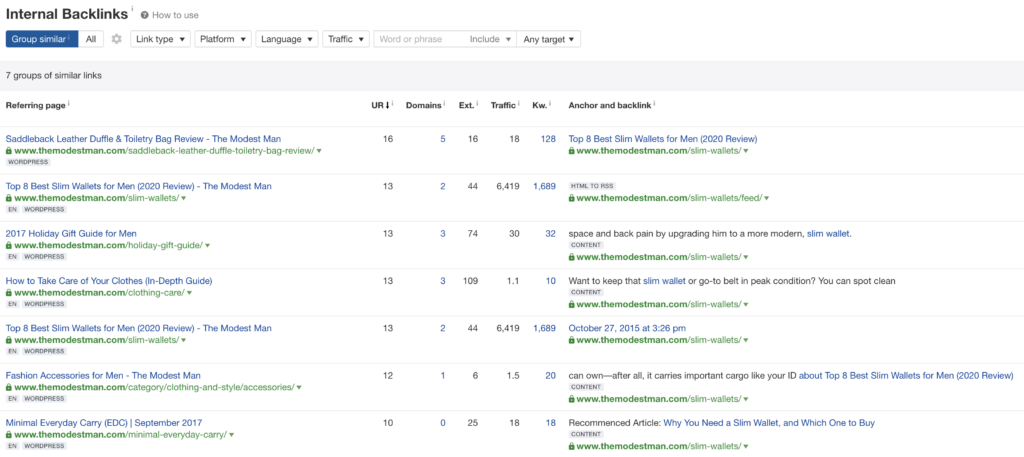The image size is (1024, 457).
Task: Click the www.themodestman.com/holiday-gift-guide/ URL
Action: tap(108, 245)
